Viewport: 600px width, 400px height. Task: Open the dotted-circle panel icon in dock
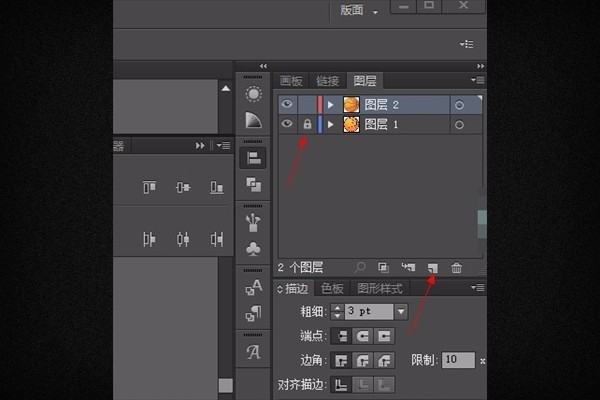pyautogui.click(x=254, y=94)
